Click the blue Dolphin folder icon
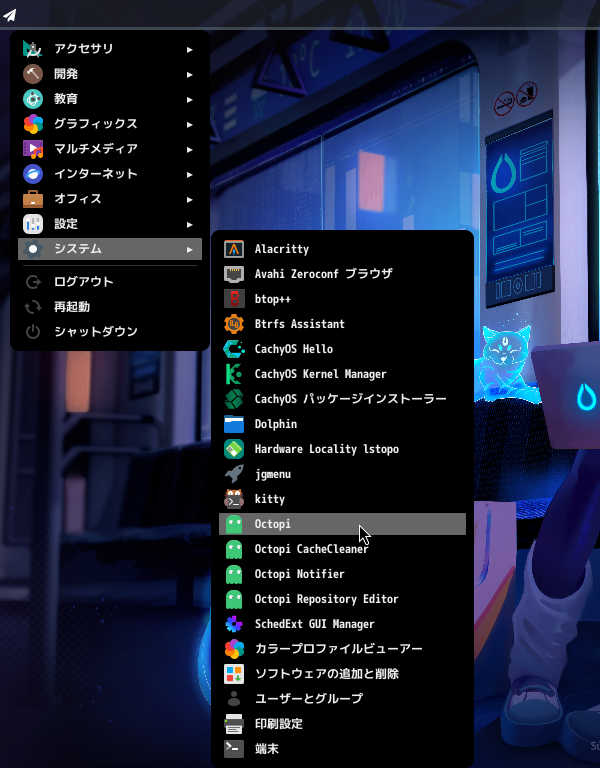Image resolution: width=600 pixels, height=768 pixels. 234,424
